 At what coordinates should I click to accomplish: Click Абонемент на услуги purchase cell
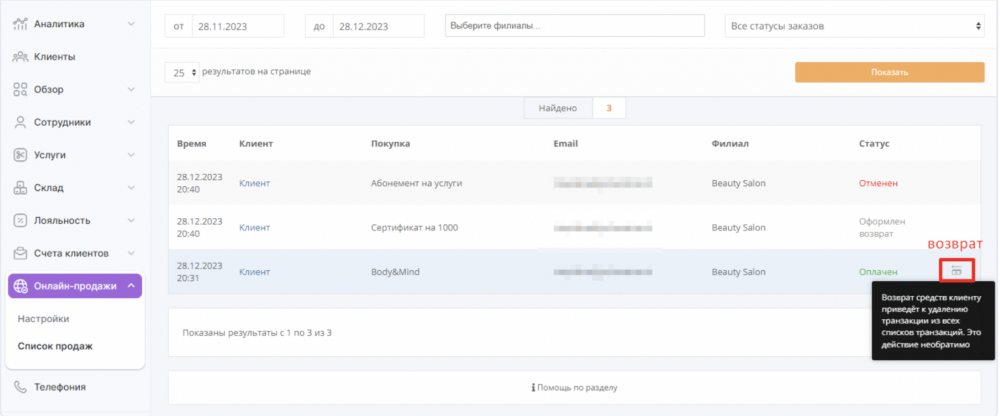(x=416, y=183)
